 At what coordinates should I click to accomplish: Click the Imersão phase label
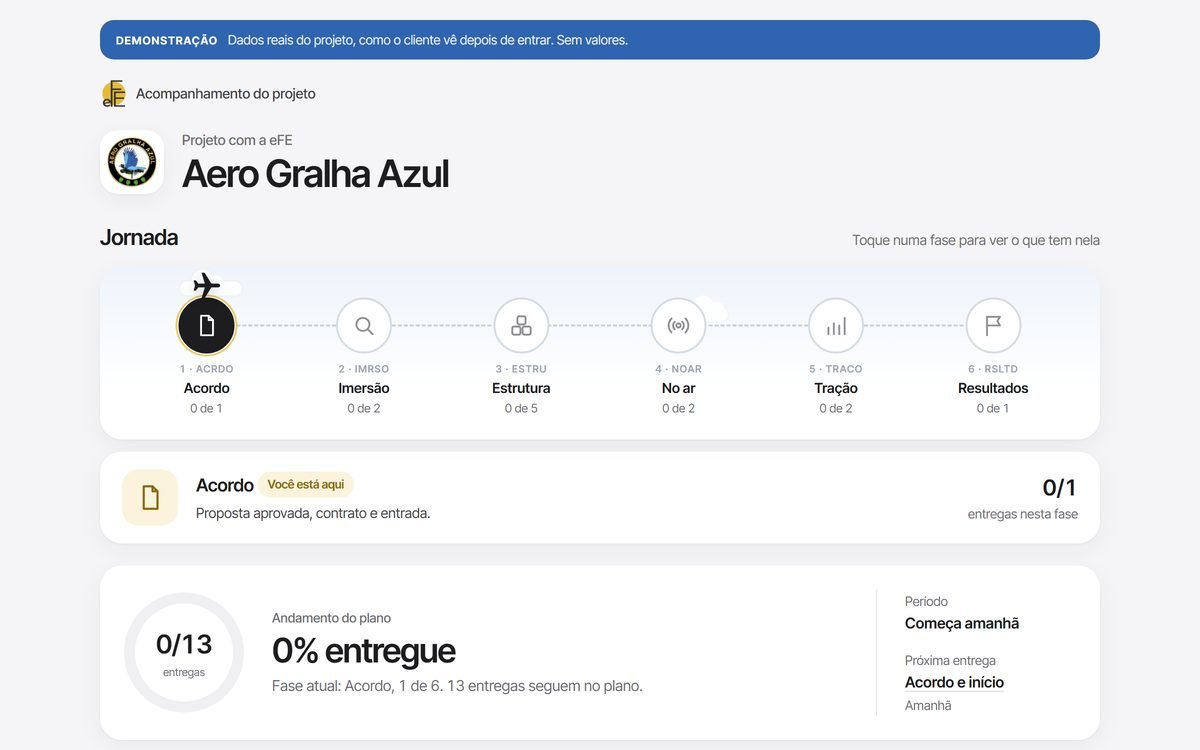point(364,388)
